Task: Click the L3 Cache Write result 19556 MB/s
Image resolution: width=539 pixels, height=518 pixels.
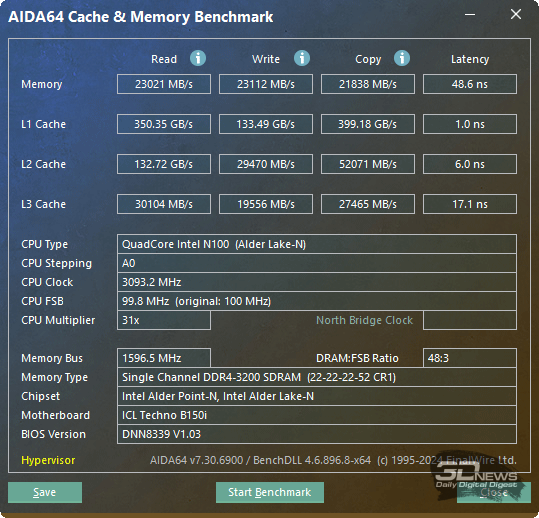Action: pyautogui.click(x=266, y=204)
